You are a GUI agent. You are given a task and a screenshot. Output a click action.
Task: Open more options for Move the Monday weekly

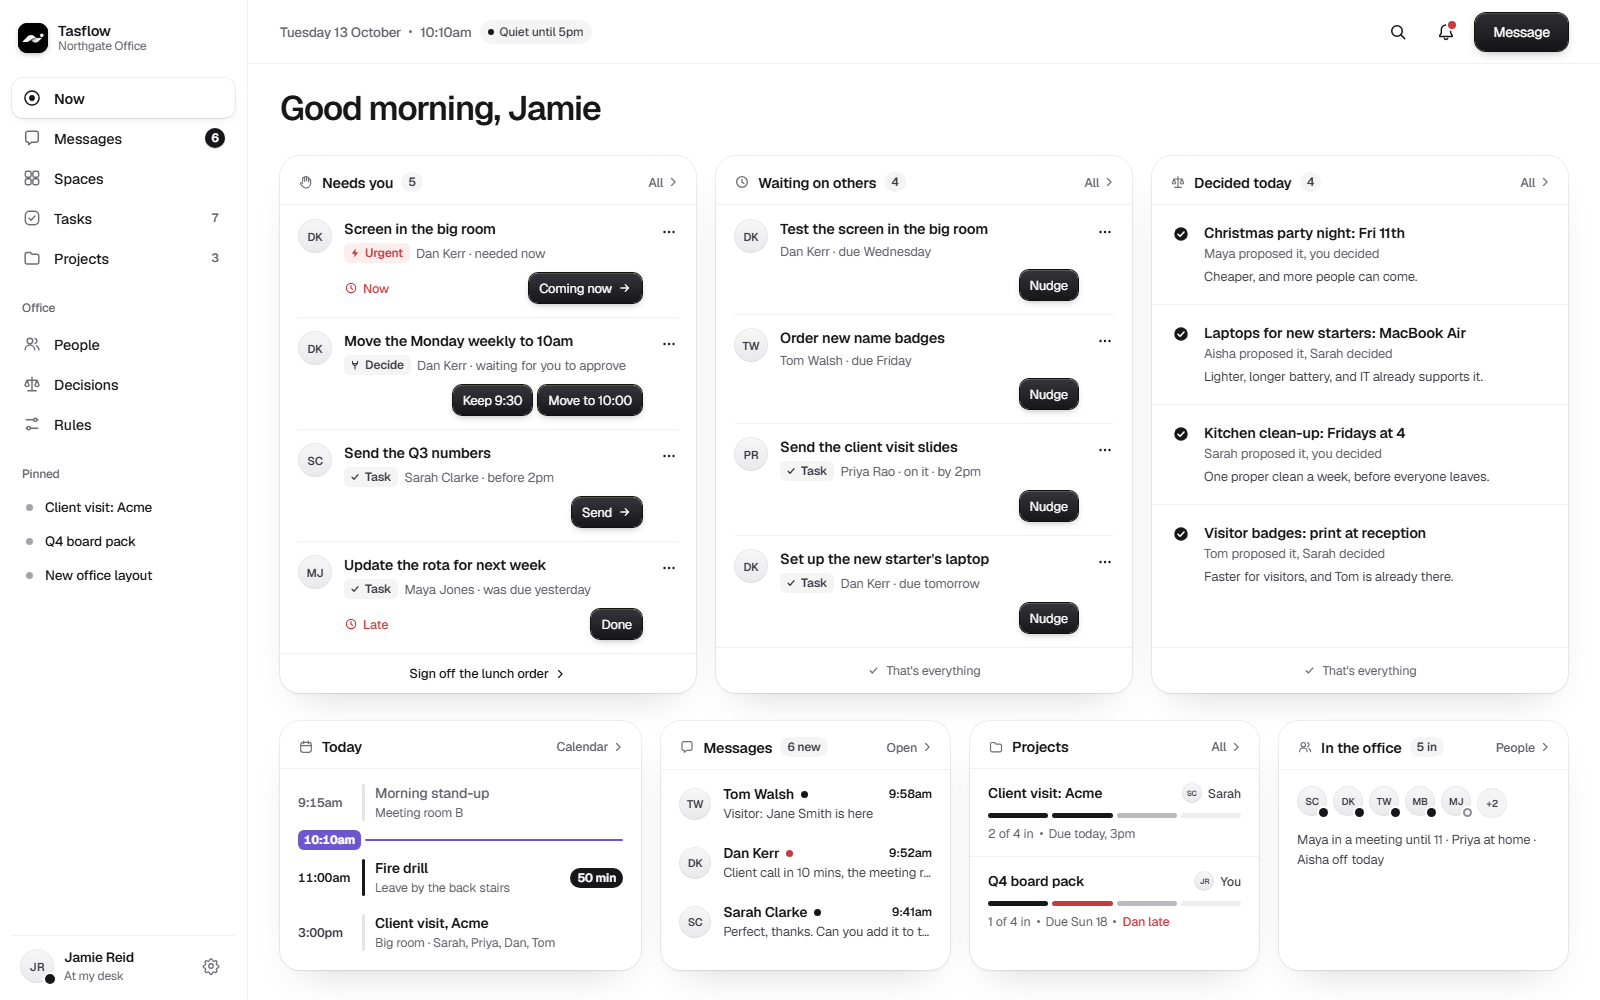click(669, 343)
